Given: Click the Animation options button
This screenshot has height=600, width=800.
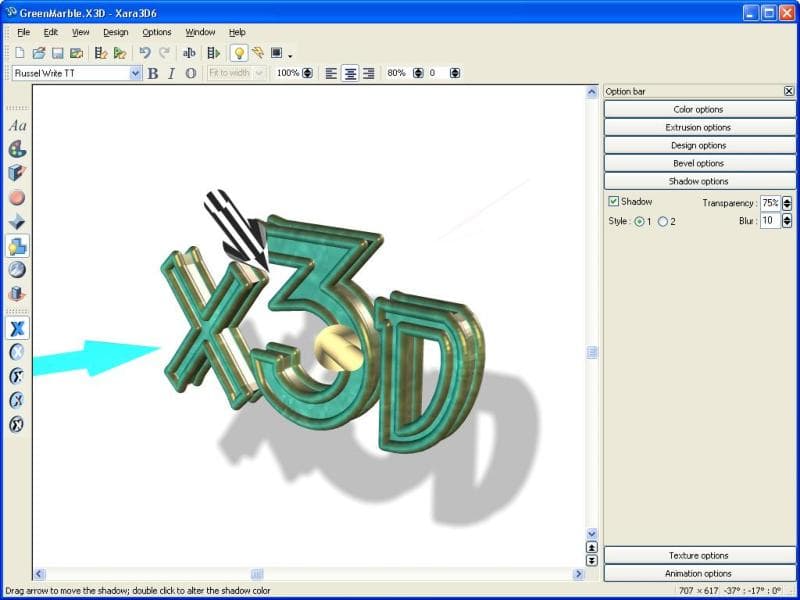Looking at the screenshot, I should coord(698,573).
